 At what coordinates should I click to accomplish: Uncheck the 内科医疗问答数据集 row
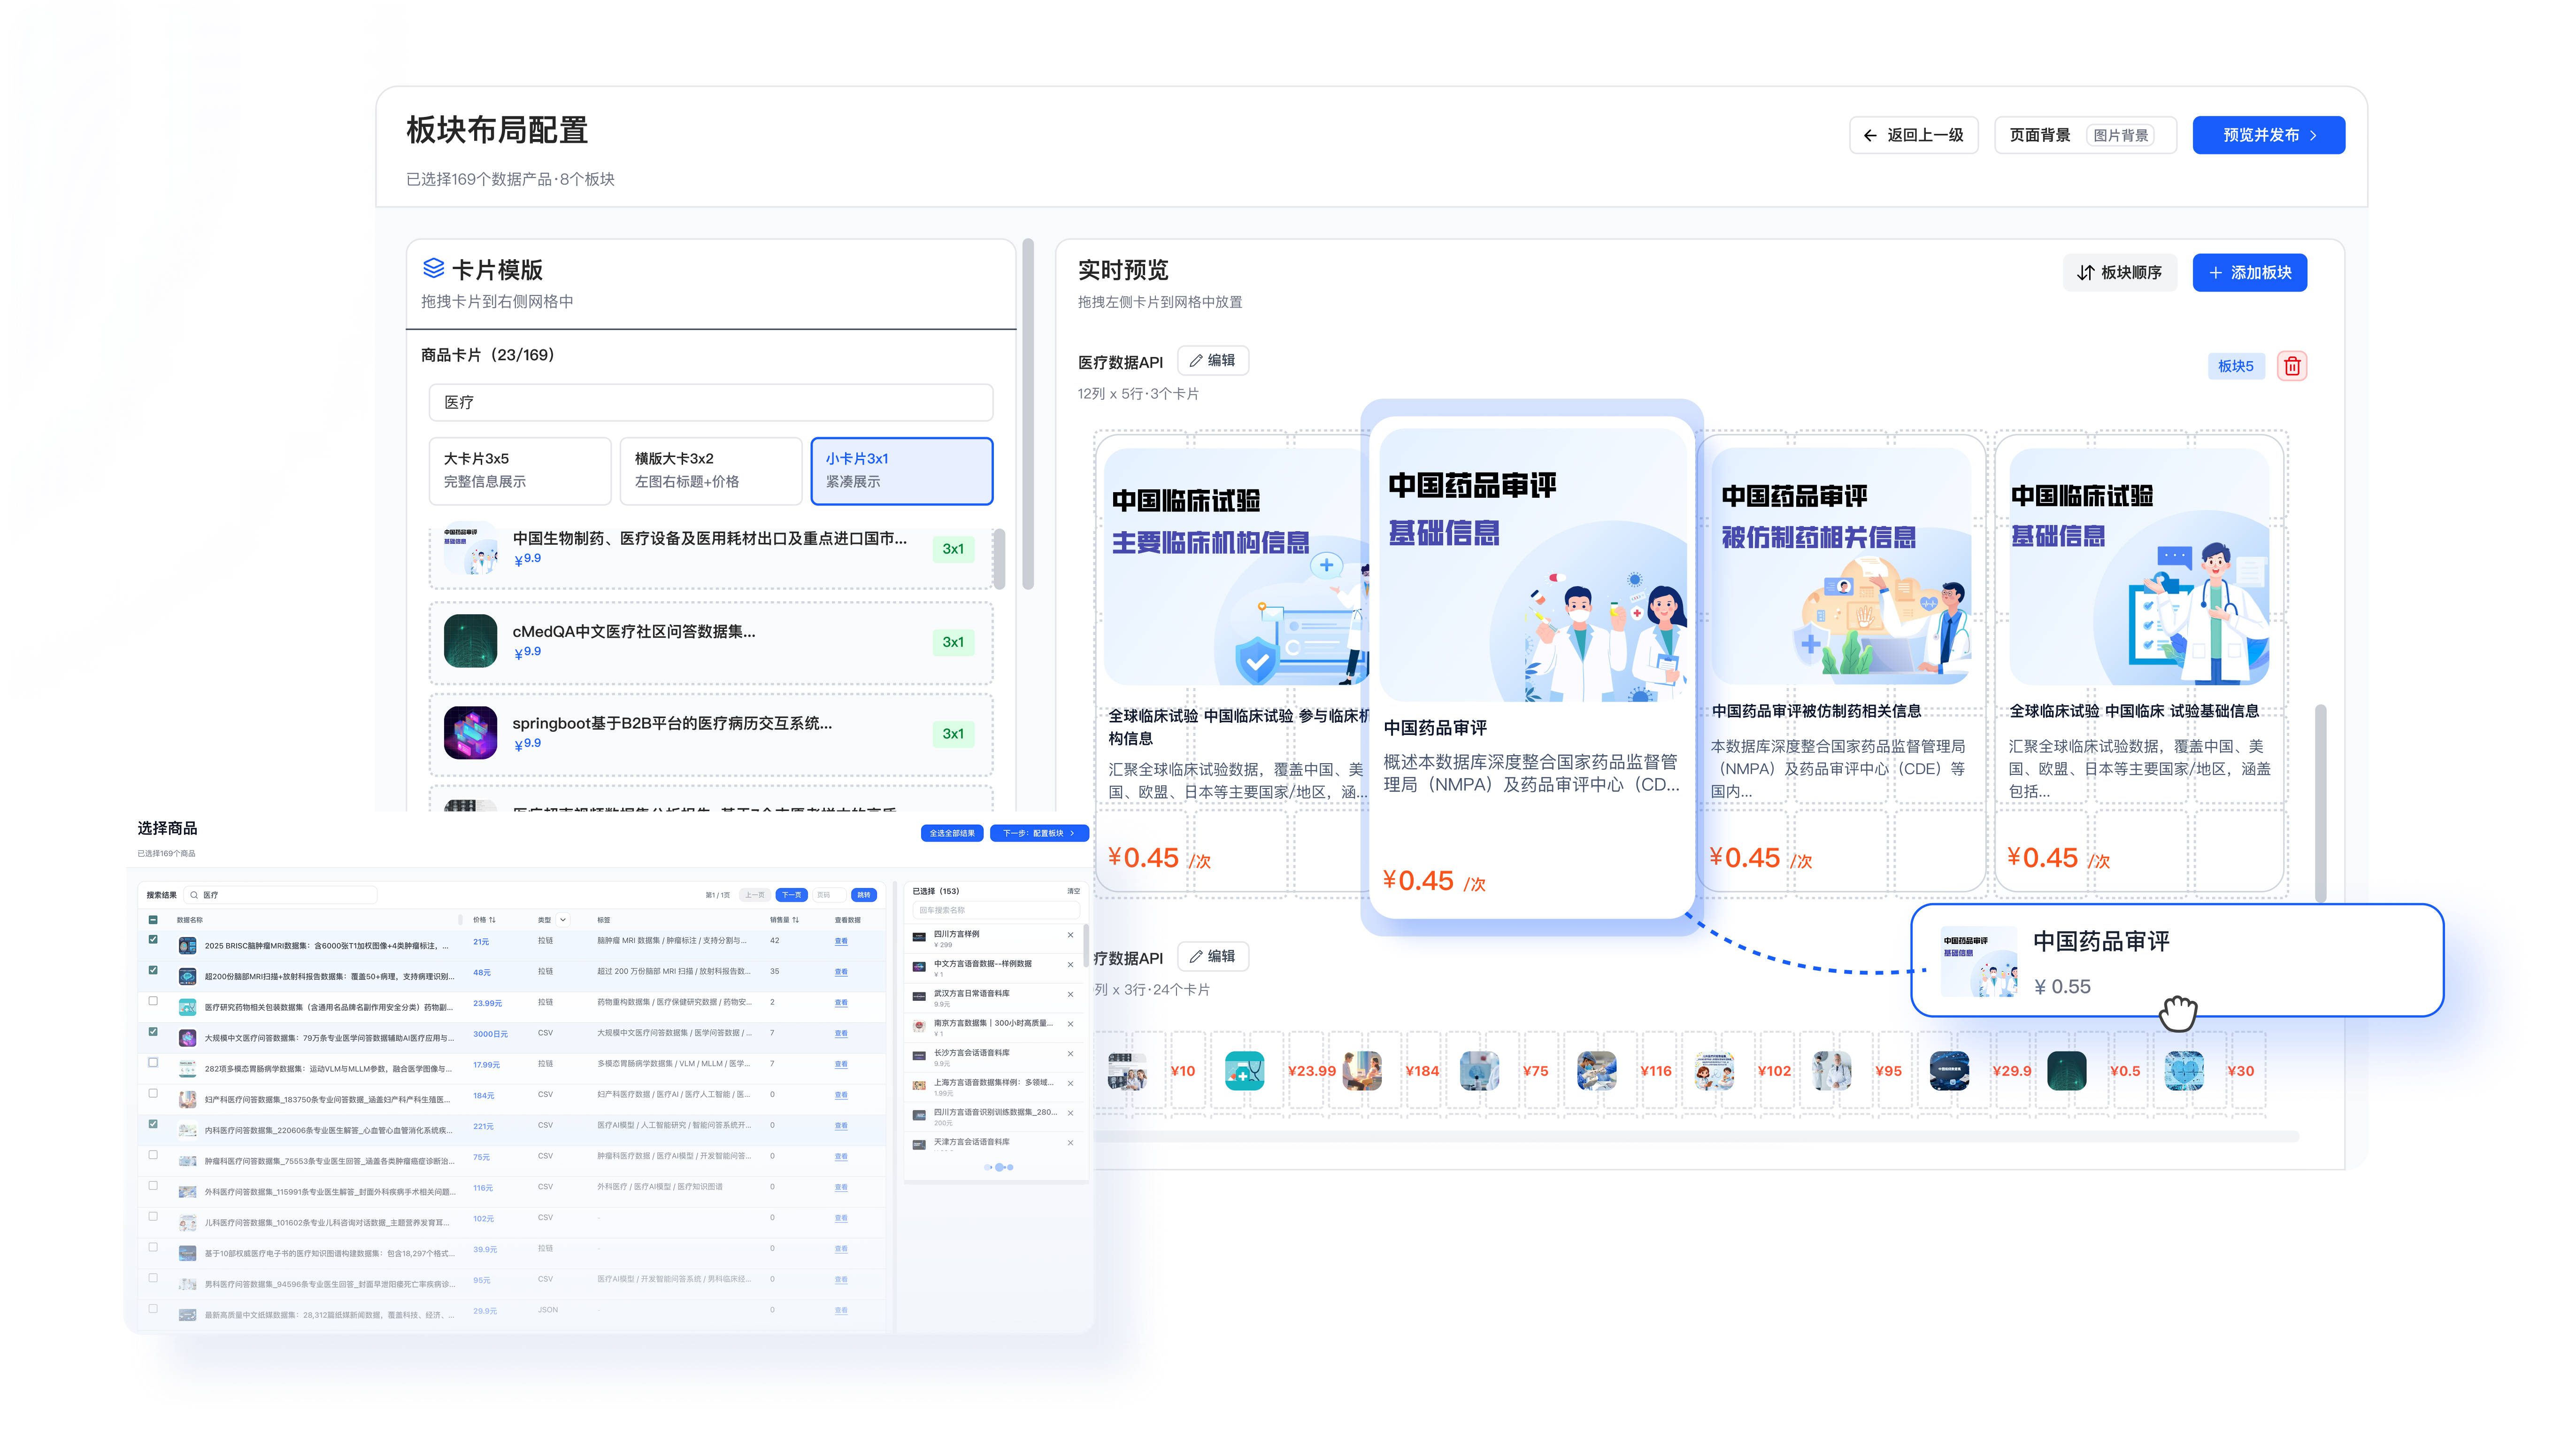click(x=153, y=1124)
